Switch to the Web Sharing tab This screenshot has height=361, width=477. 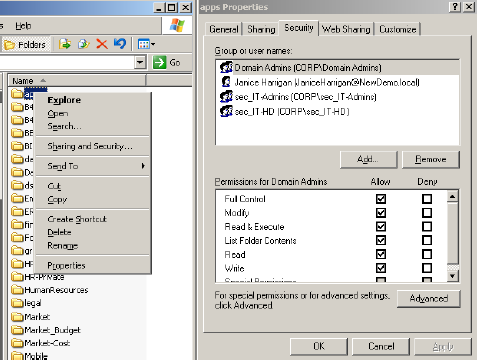click(346, 29)
